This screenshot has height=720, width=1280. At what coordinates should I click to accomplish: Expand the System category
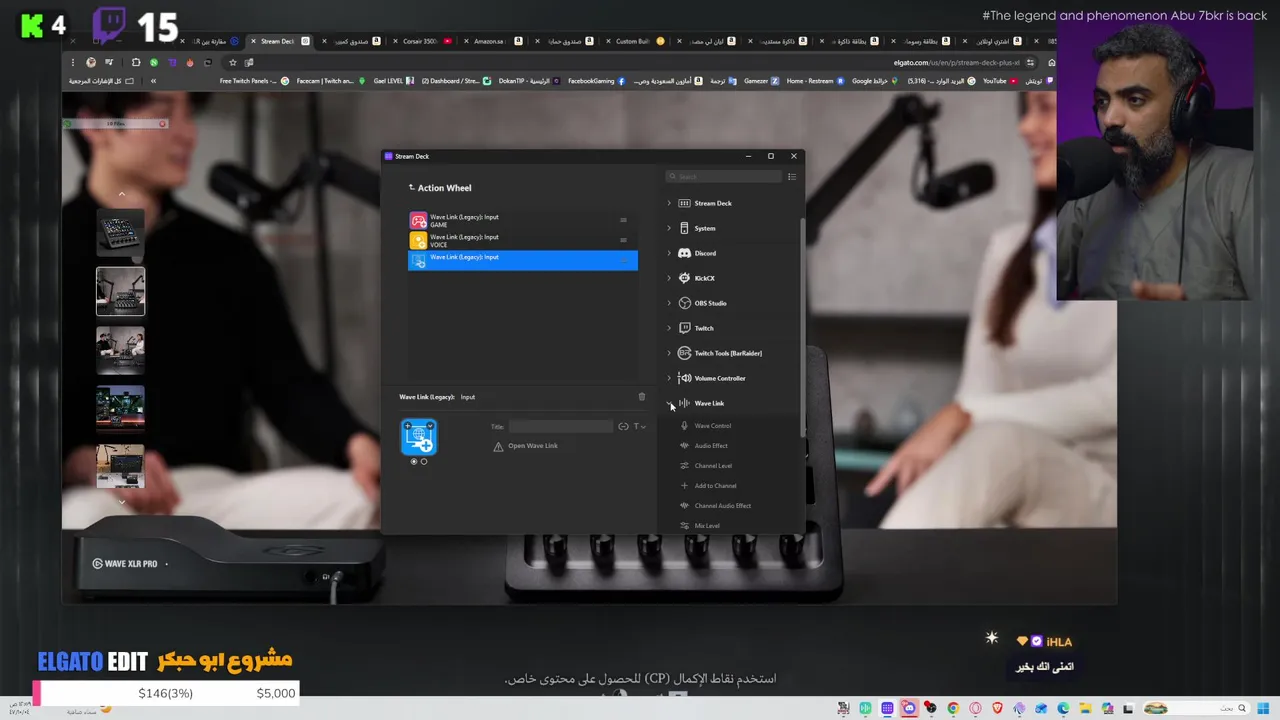point(669,228)
